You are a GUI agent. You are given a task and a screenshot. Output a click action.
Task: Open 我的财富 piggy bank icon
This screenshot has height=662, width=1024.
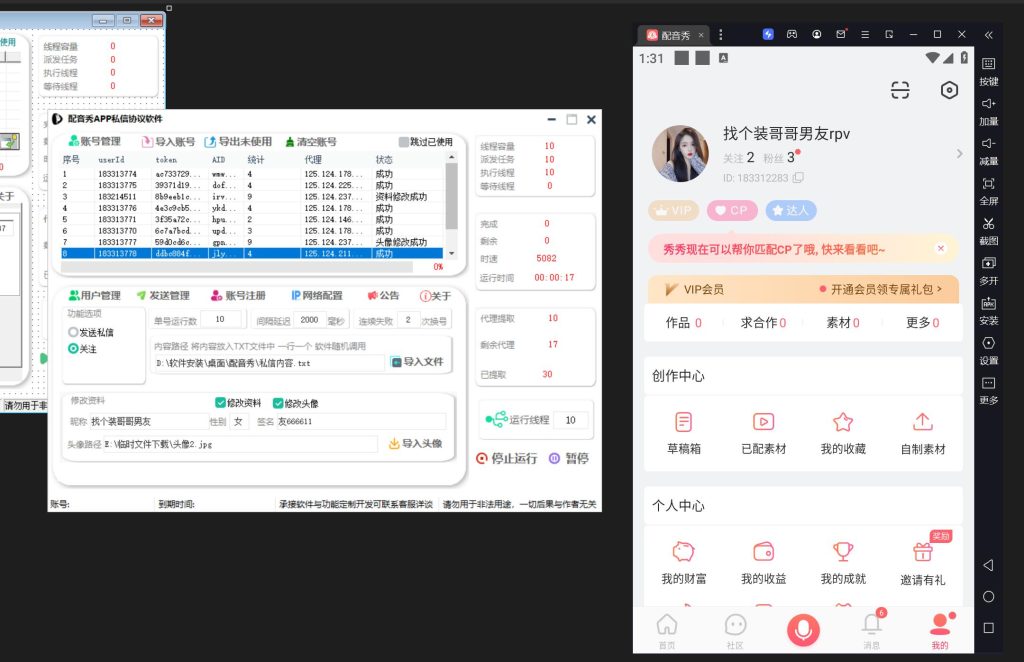(683, 552)
